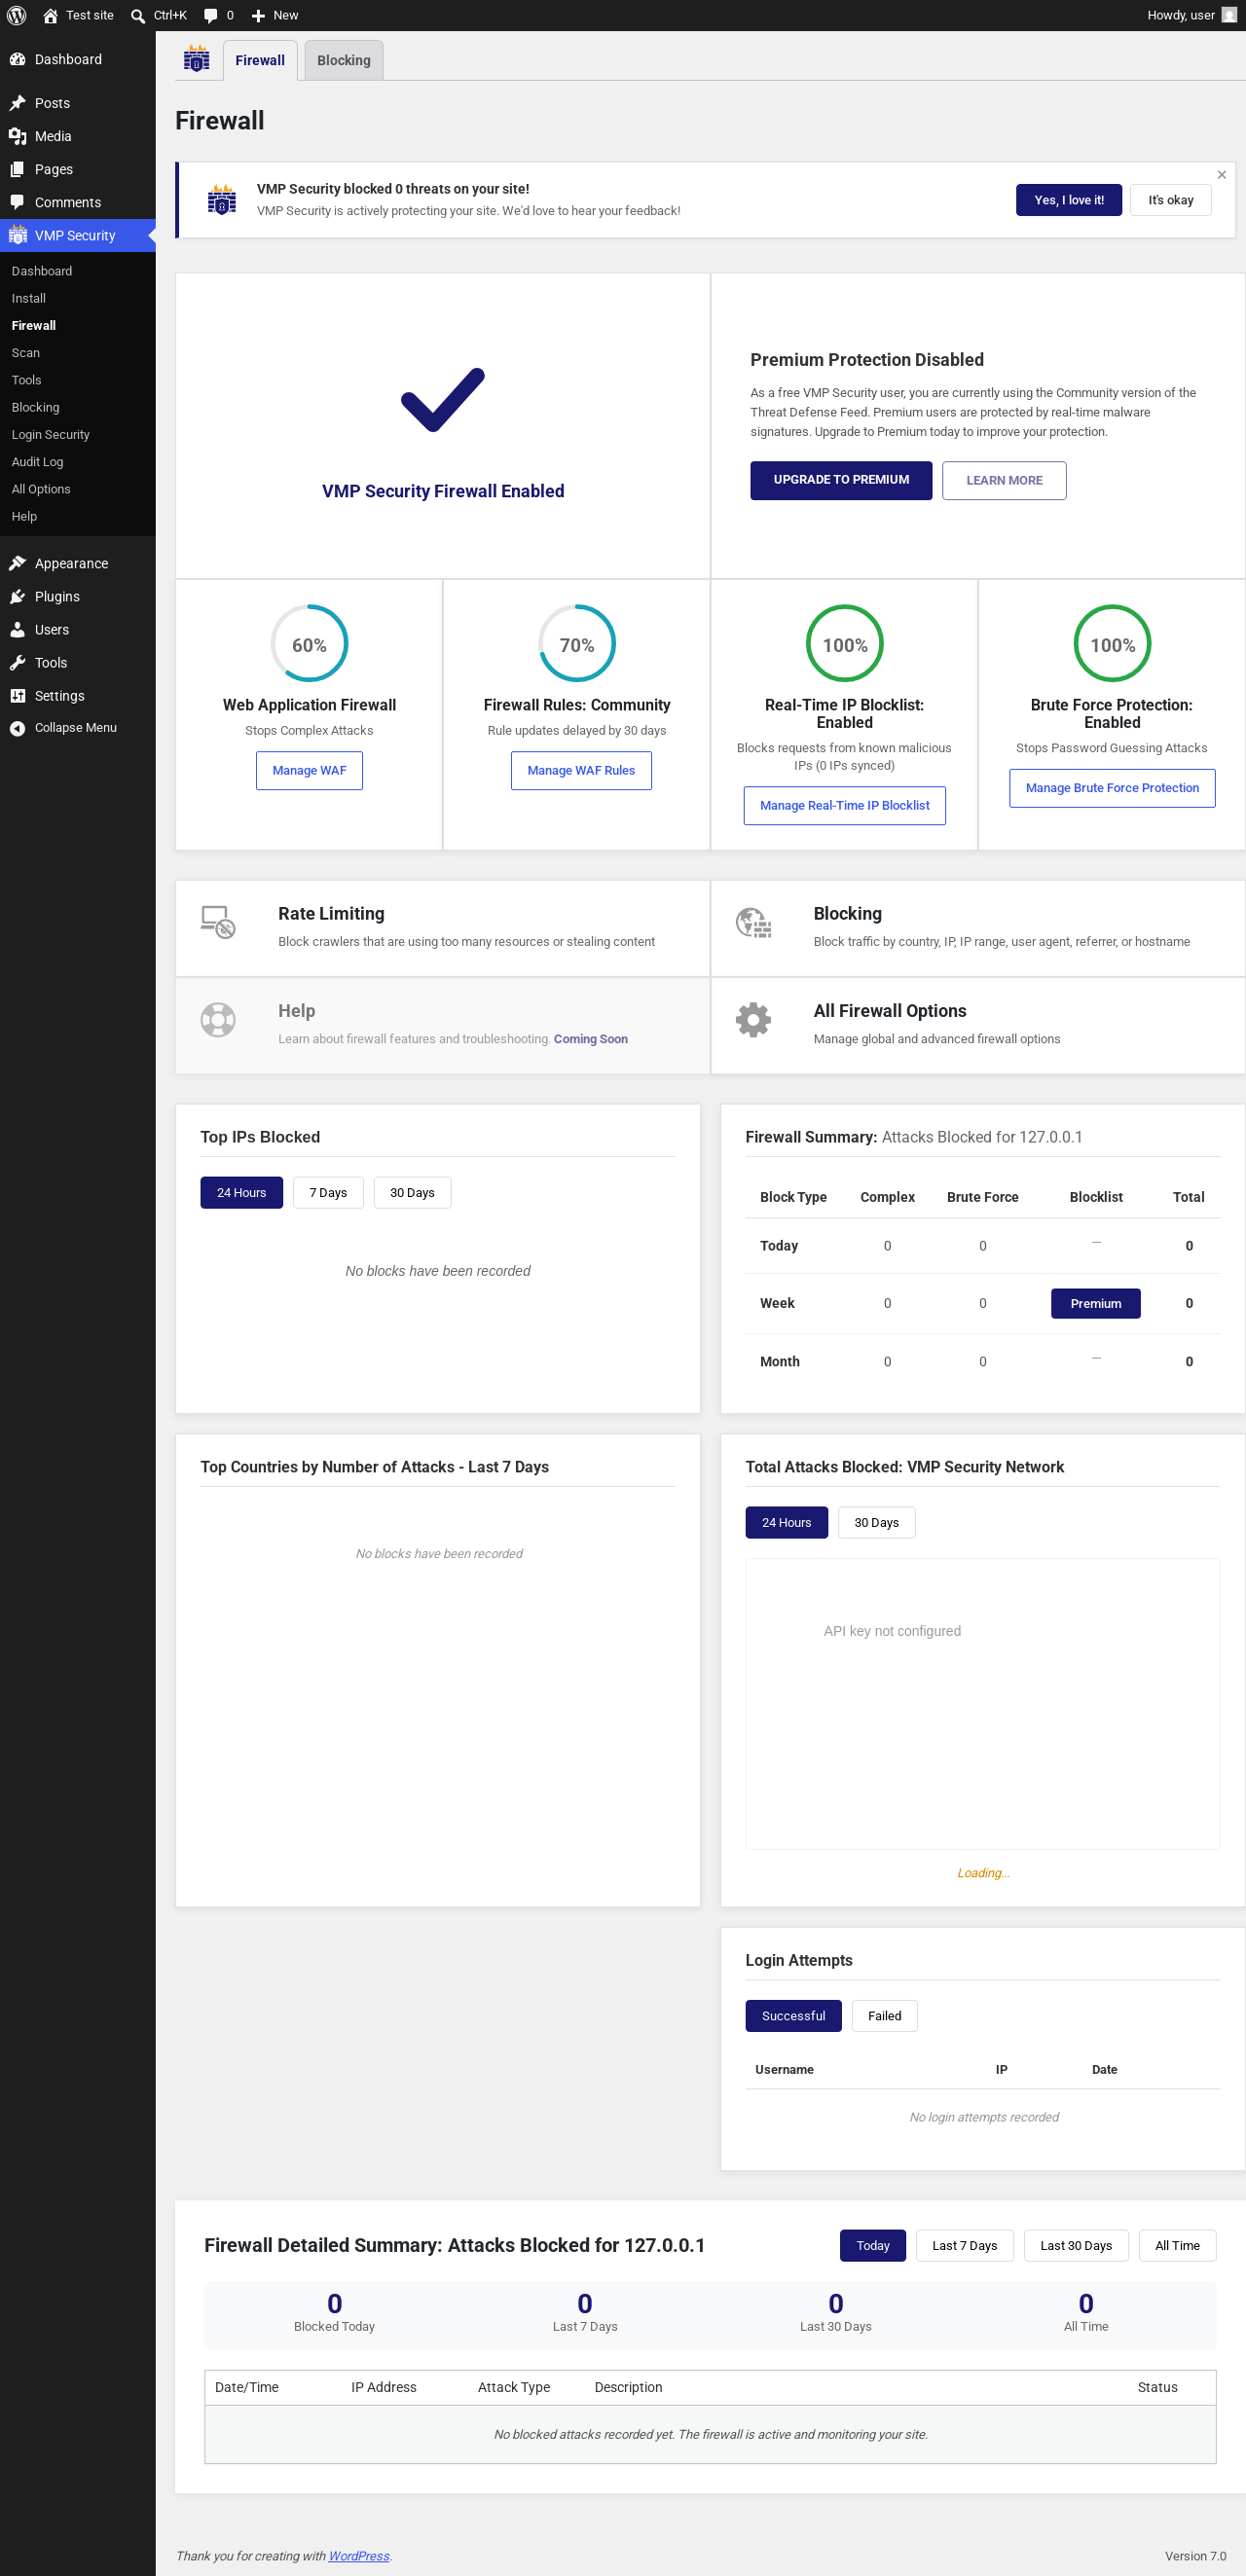Click the Blocking globe icon
Image resolution: width=1246 pixels, height=2576 pixels.
coord(753,922)
